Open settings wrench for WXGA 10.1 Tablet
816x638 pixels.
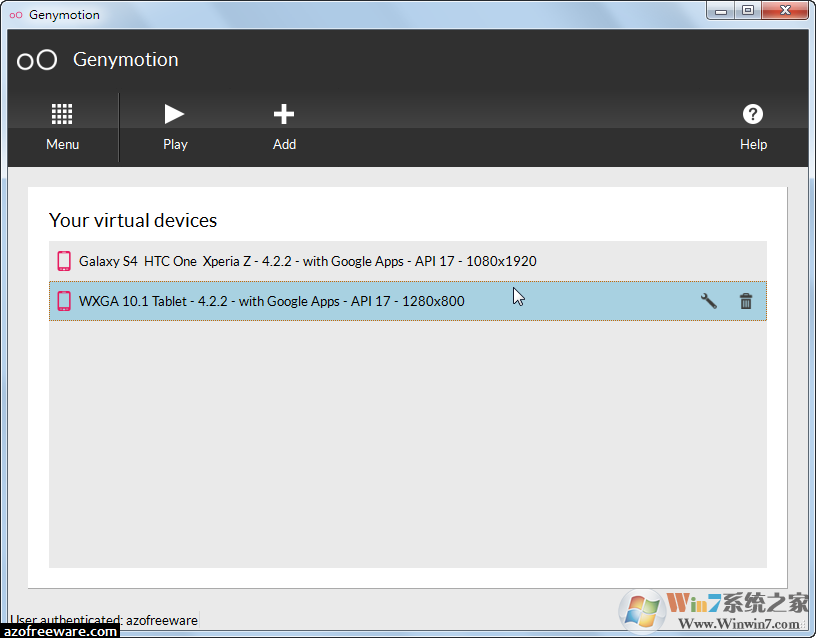tap(709, 301)
